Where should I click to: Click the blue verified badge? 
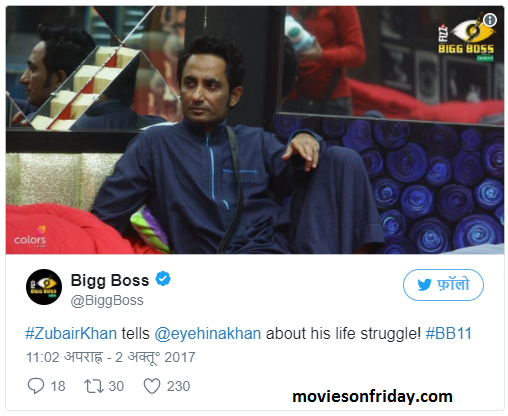(163, 279)
